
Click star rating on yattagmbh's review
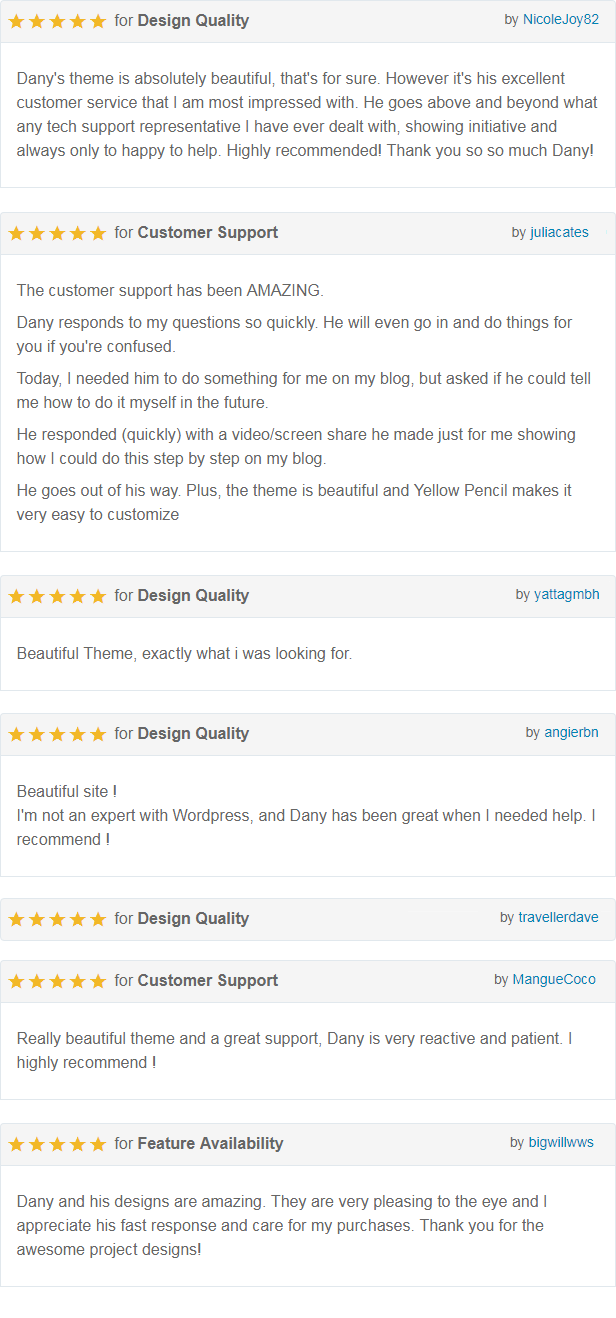[57, 596]
